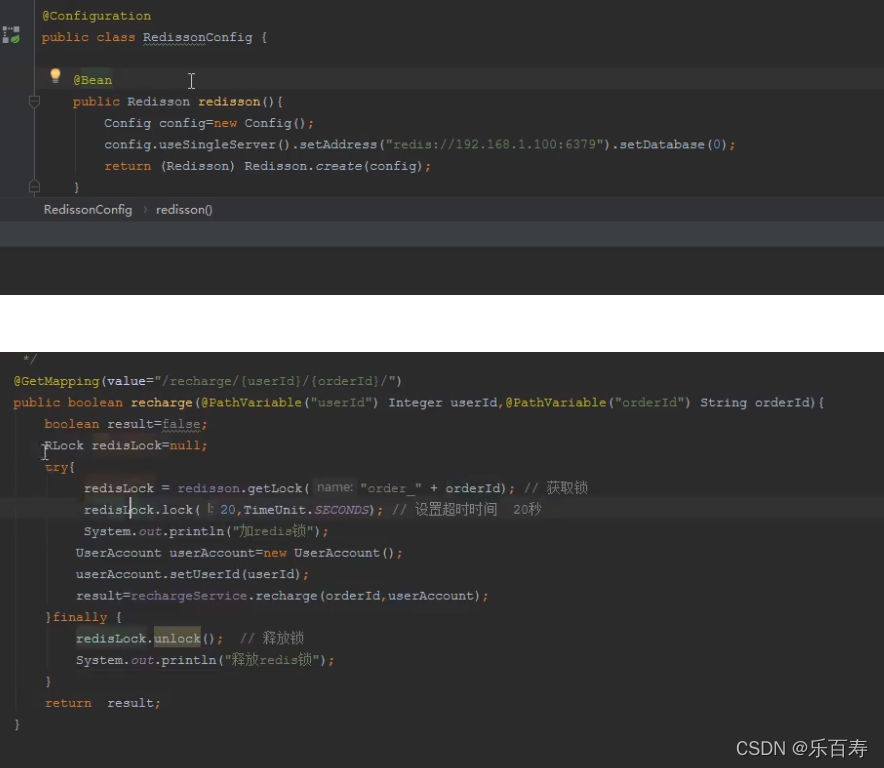This screenshot has width=884, height=768.
Task: Click the closing fold marker of redisson()
Action: (x=34, y=187)
